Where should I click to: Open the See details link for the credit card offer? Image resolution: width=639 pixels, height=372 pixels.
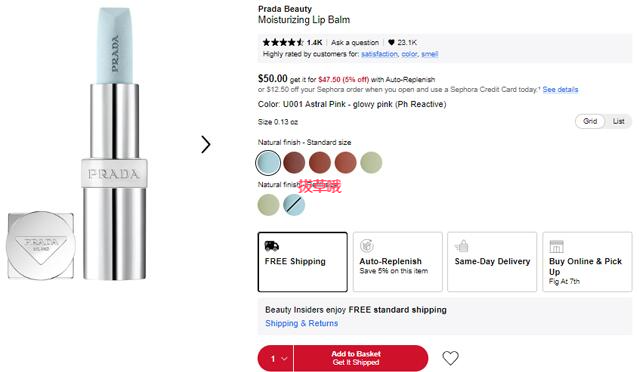(x=560, y=90)
